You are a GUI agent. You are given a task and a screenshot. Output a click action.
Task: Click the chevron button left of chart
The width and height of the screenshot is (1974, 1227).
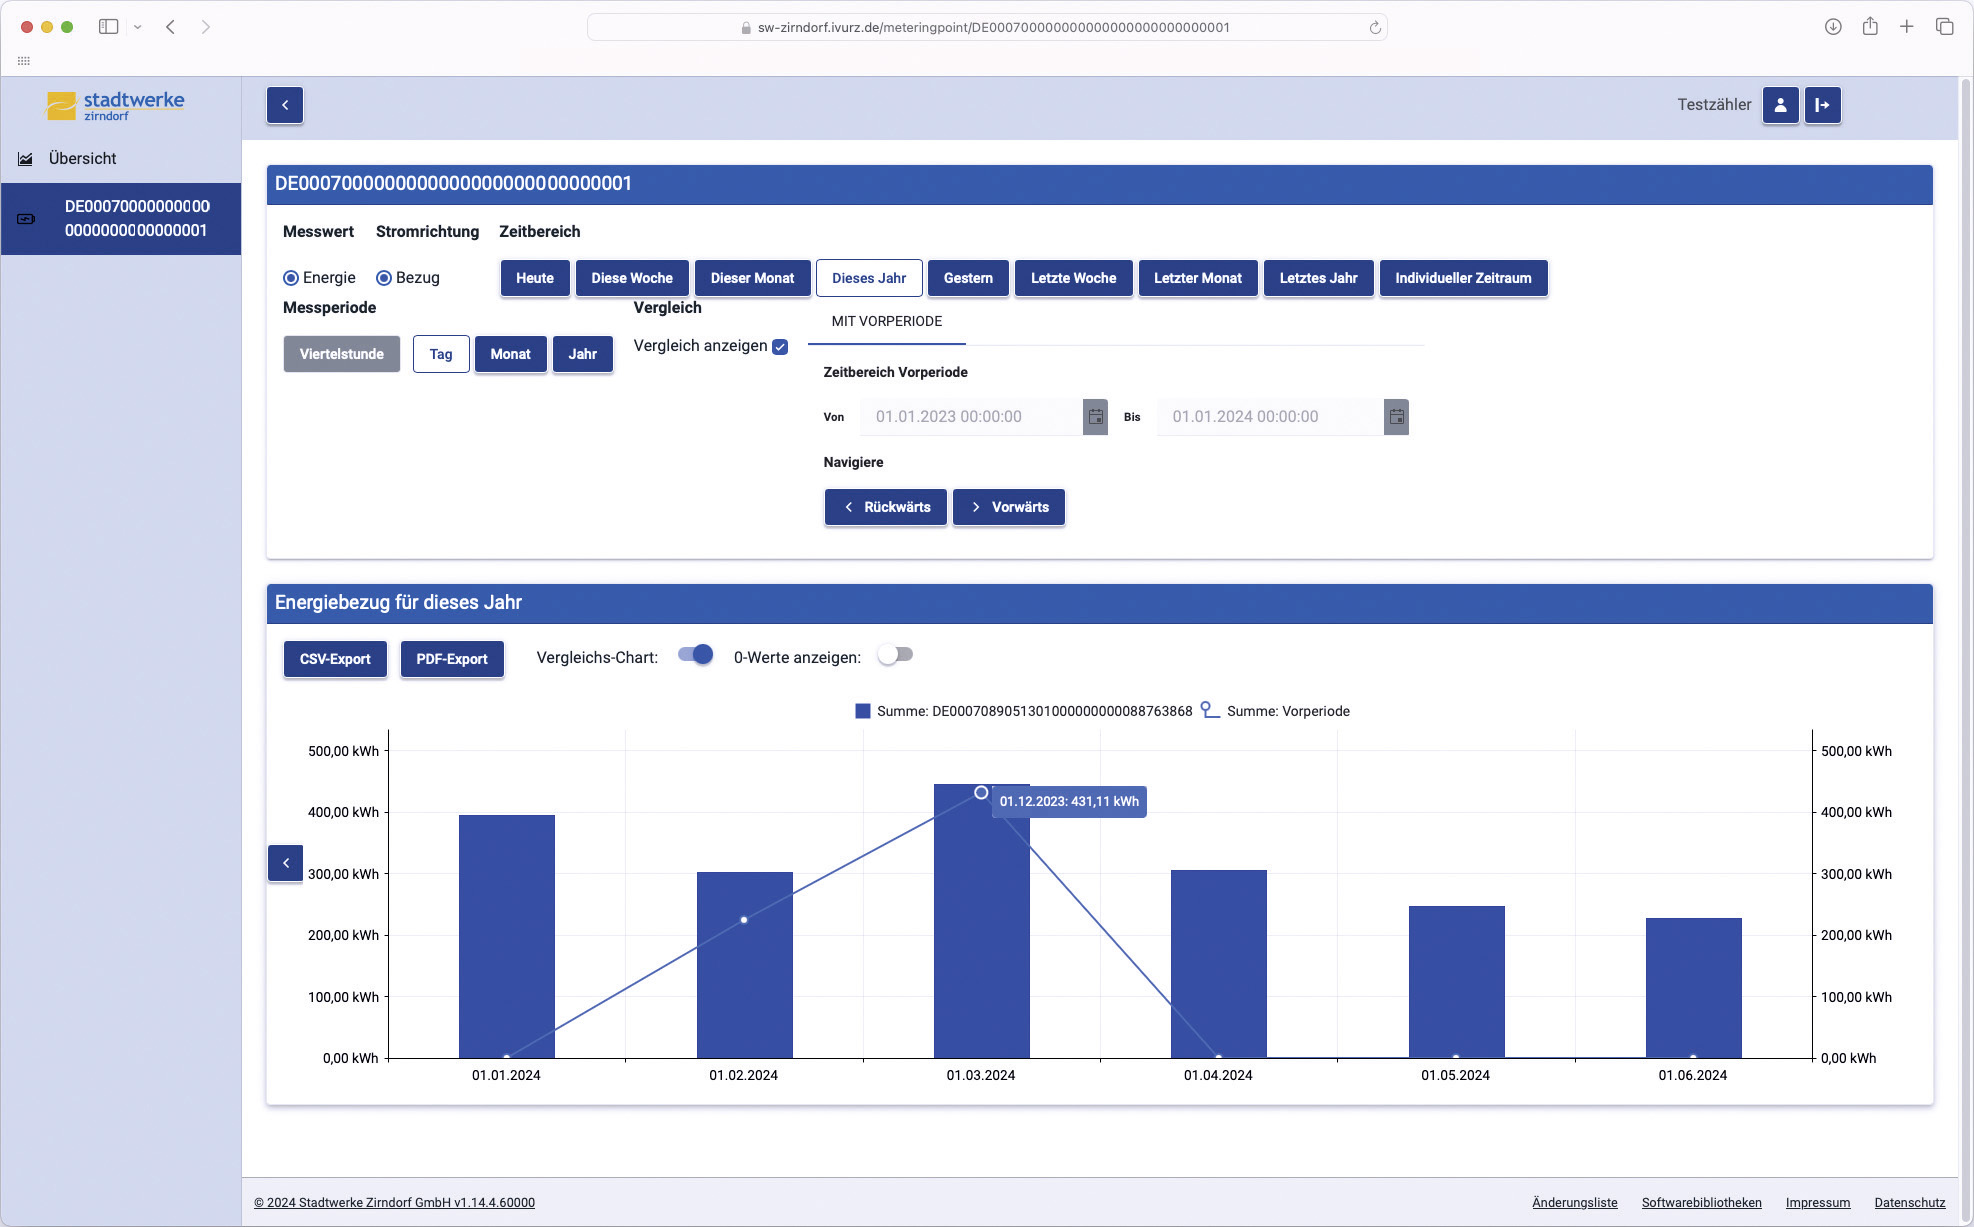[x=285, y=863]
